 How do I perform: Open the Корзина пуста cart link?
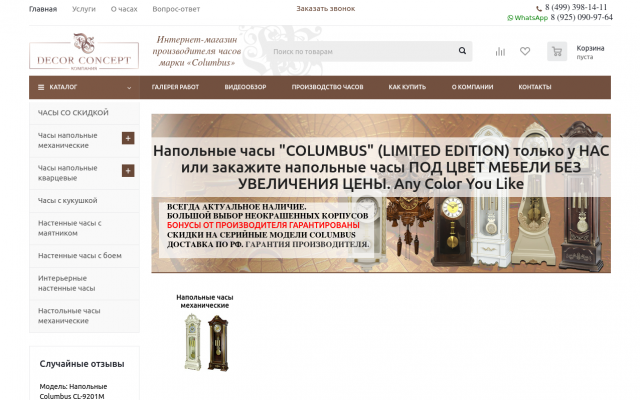[590, 52]
